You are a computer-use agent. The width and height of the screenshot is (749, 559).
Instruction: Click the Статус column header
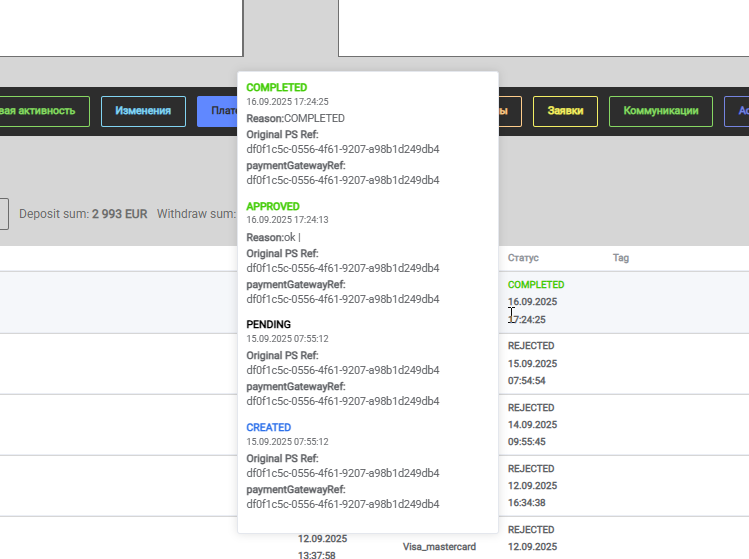(x=523, y=258)
